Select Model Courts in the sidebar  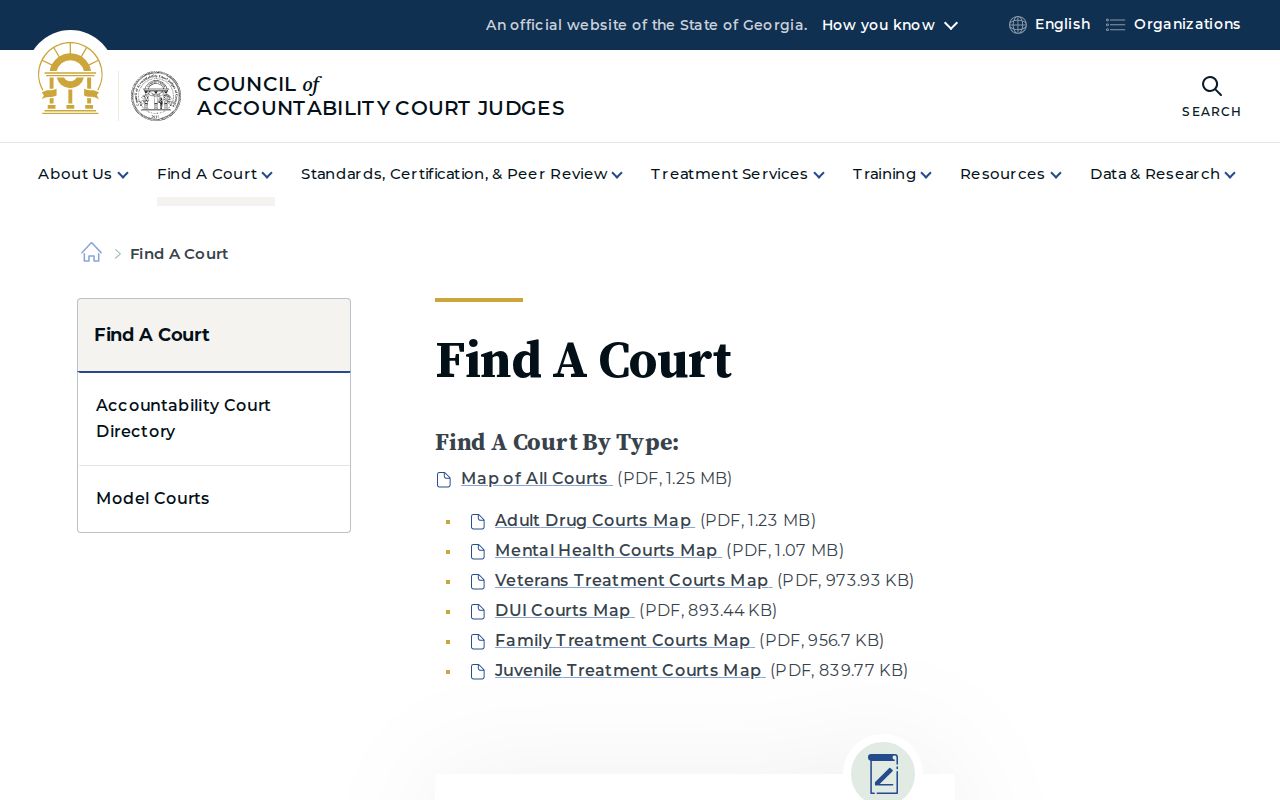pyautogui.click(x=214, y=498)
